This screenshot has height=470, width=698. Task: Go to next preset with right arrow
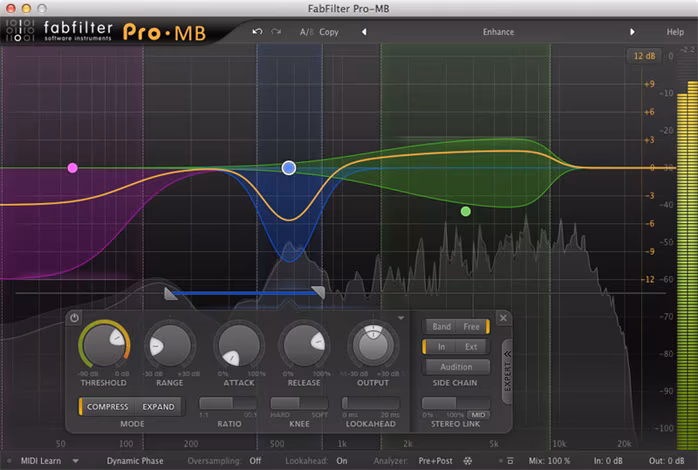pos(632,32)
